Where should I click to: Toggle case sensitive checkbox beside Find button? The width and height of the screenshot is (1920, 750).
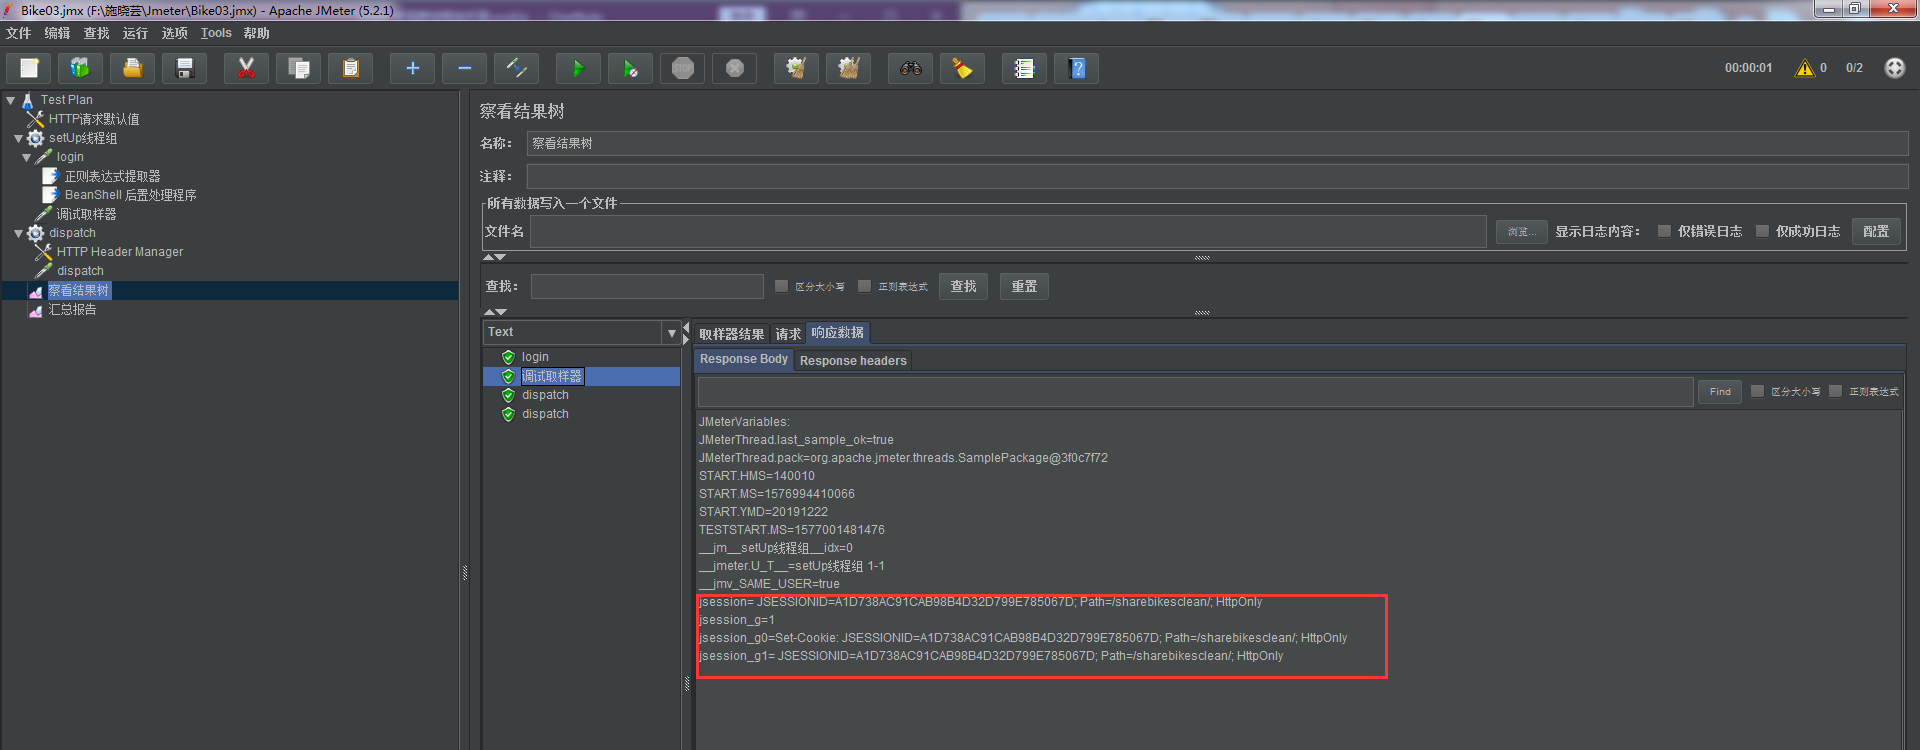pyautogui.click(x=1757, y=391)
